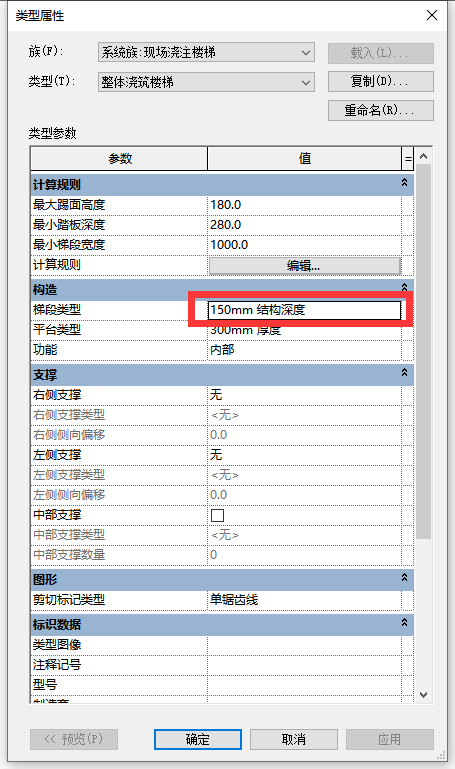Toggle the 中部支撑 checkbox
Screen dimensions: 455x769
pos(217,515)
